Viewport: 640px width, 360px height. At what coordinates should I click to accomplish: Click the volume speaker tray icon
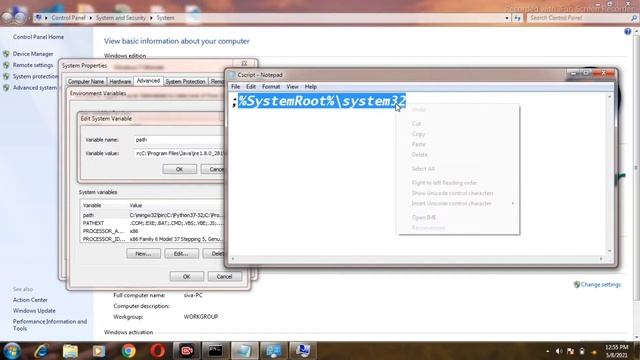[x=559, y=351]
